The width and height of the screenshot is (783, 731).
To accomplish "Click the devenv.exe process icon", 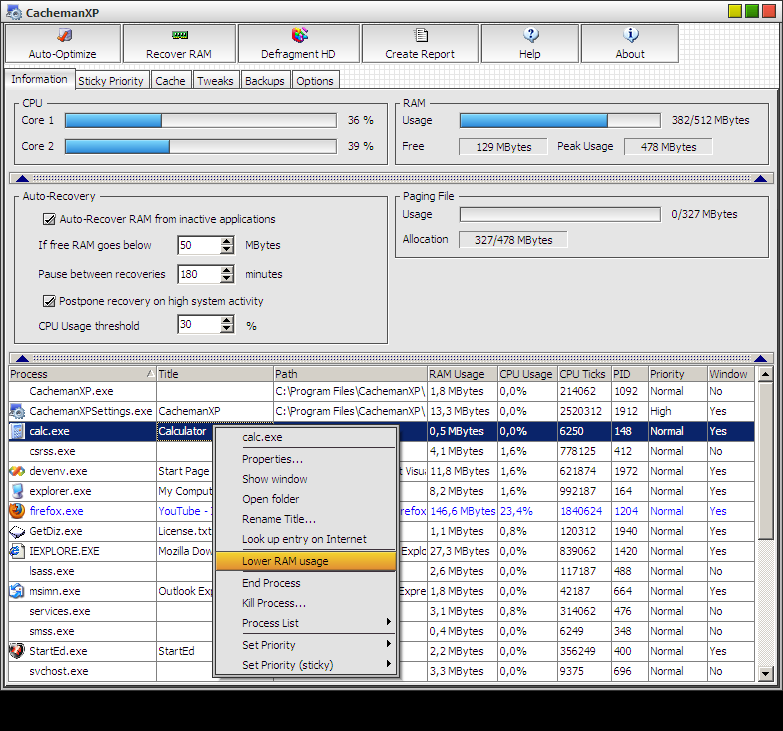I will [17, 471].
